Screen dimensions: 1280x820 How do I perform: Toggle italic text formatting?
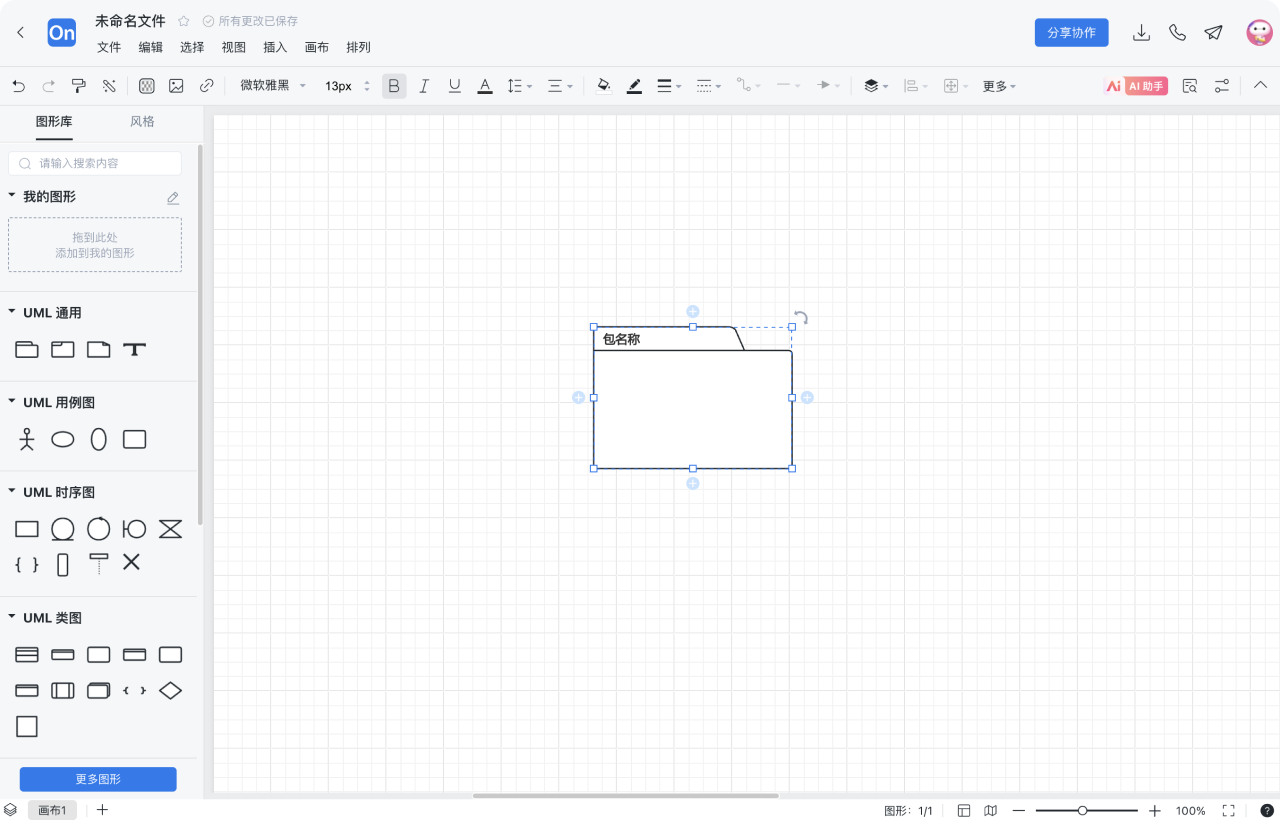pos(424,86)
